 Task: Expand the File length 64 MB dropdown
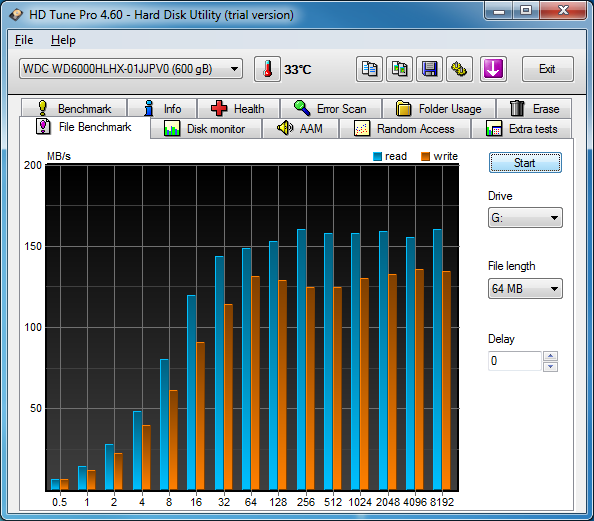tap(525, 289)
